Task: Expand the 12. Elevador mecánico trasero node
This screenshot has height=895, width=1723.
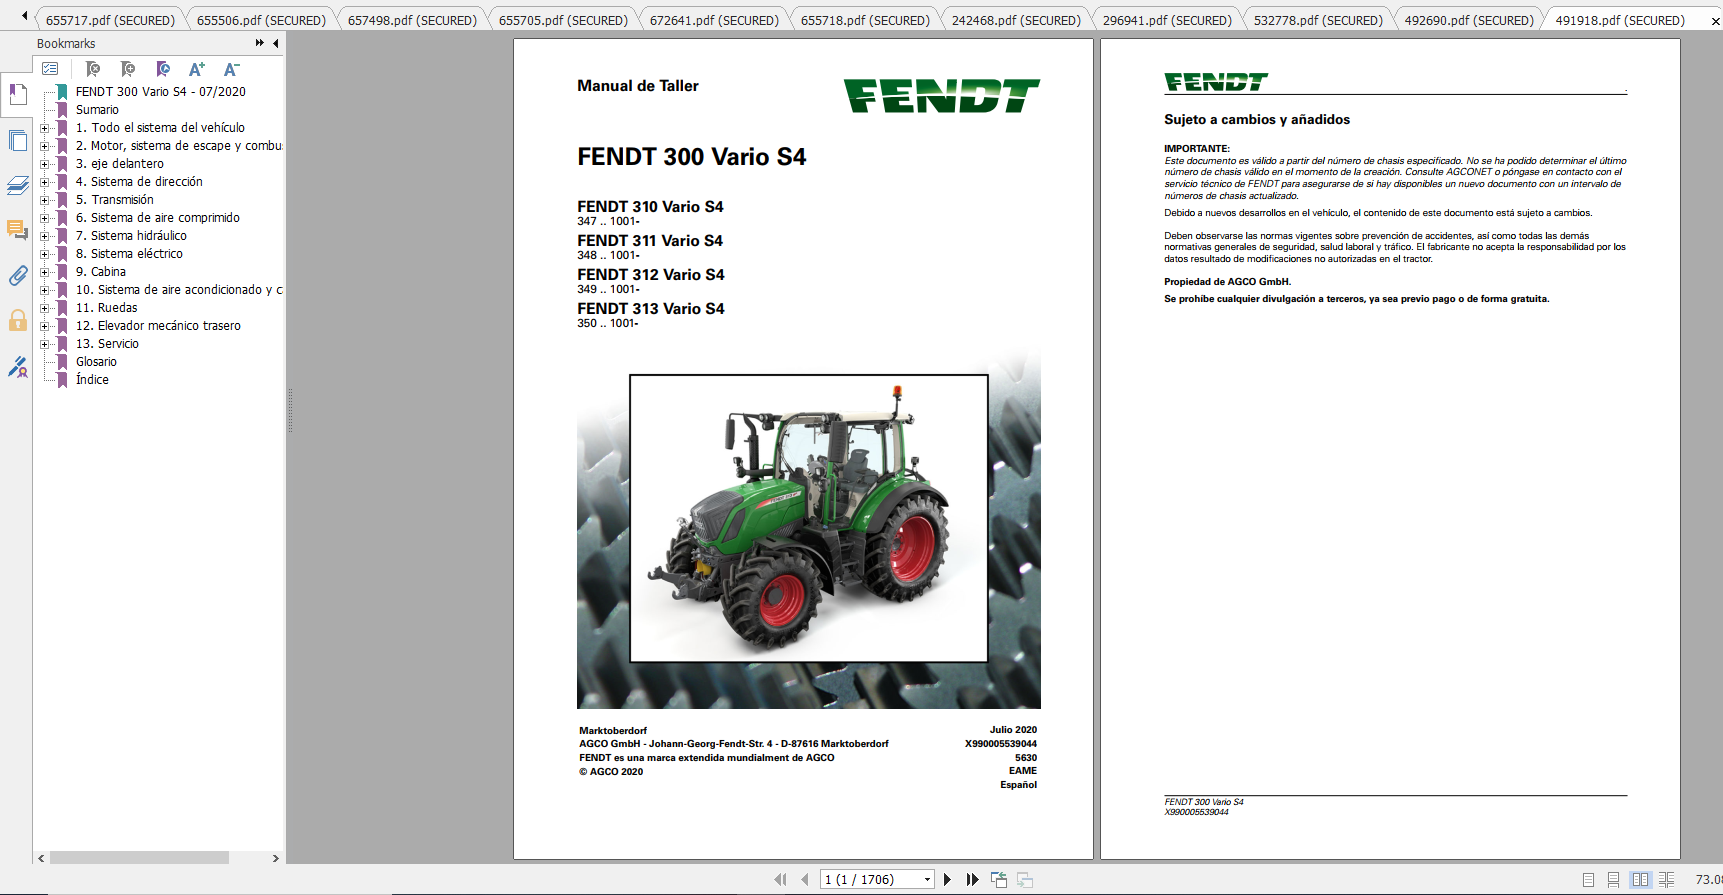Action: [44, 326]
